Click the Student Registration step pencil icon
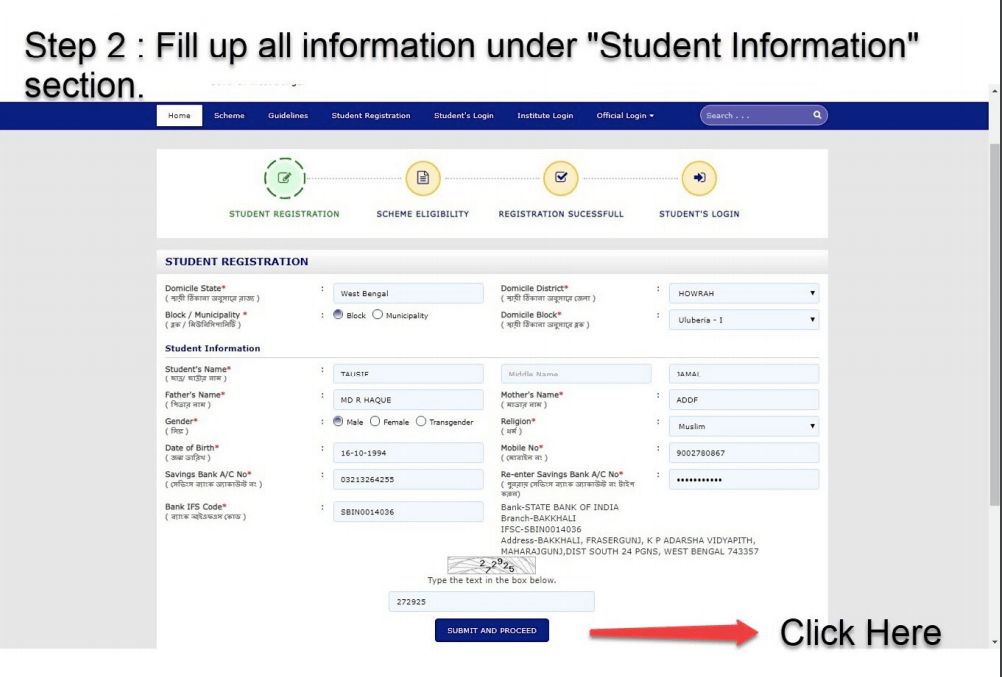This screenshot has width=1002, height=677. click(x=284, y=178)
